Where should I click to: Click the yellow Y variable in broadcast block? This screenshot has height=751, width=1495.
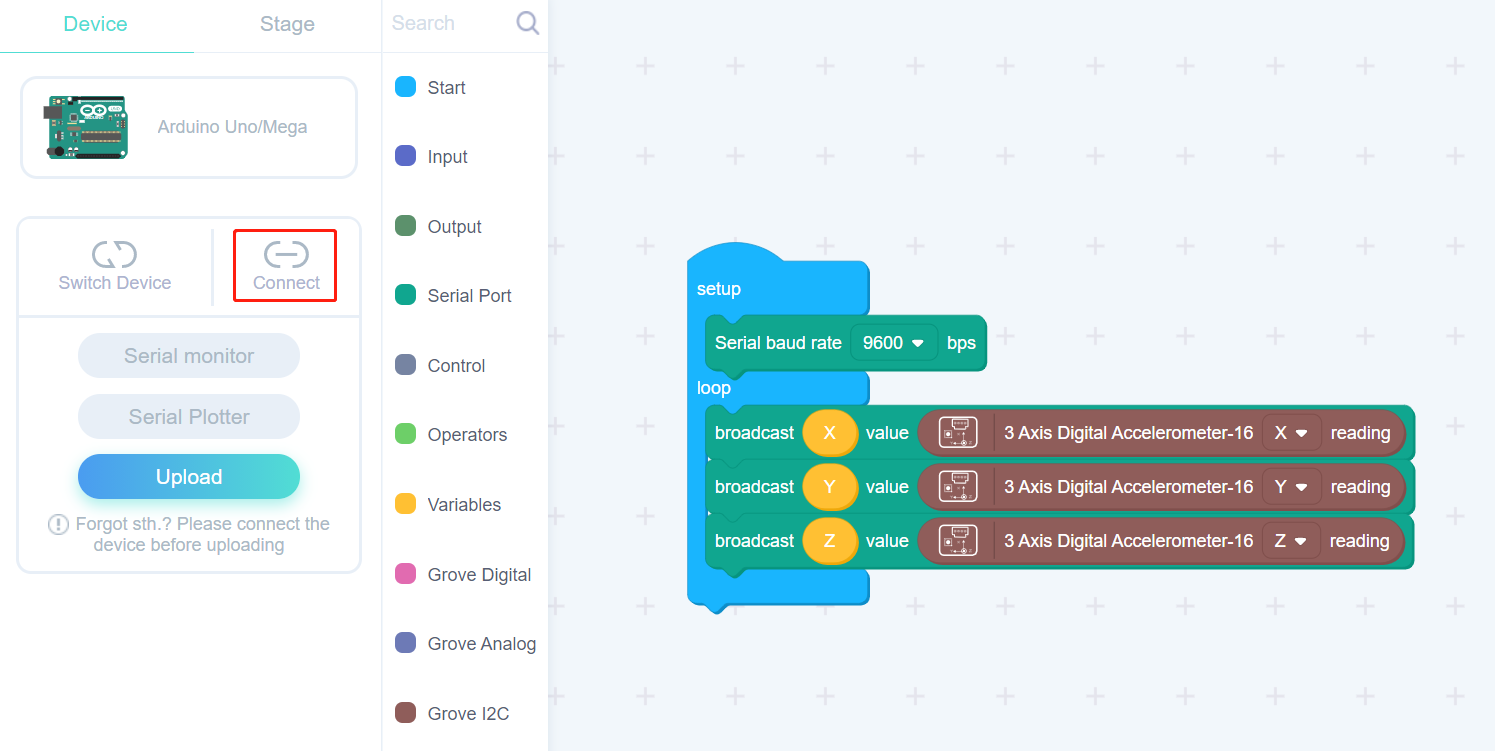pyautogui.click(x=829, y=487)
